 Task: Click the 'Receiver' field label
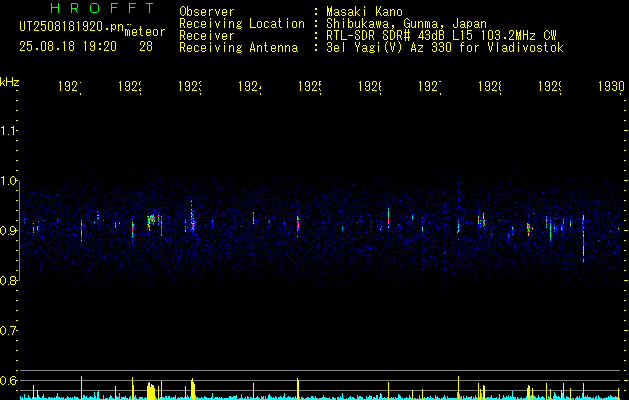[x=207, y=36]
